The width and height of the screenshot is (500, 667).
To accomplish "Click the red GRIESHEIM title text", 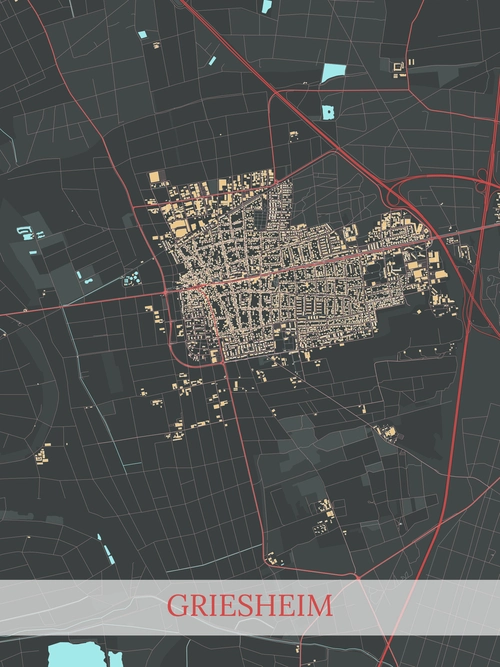I will [x=249, y=605].
